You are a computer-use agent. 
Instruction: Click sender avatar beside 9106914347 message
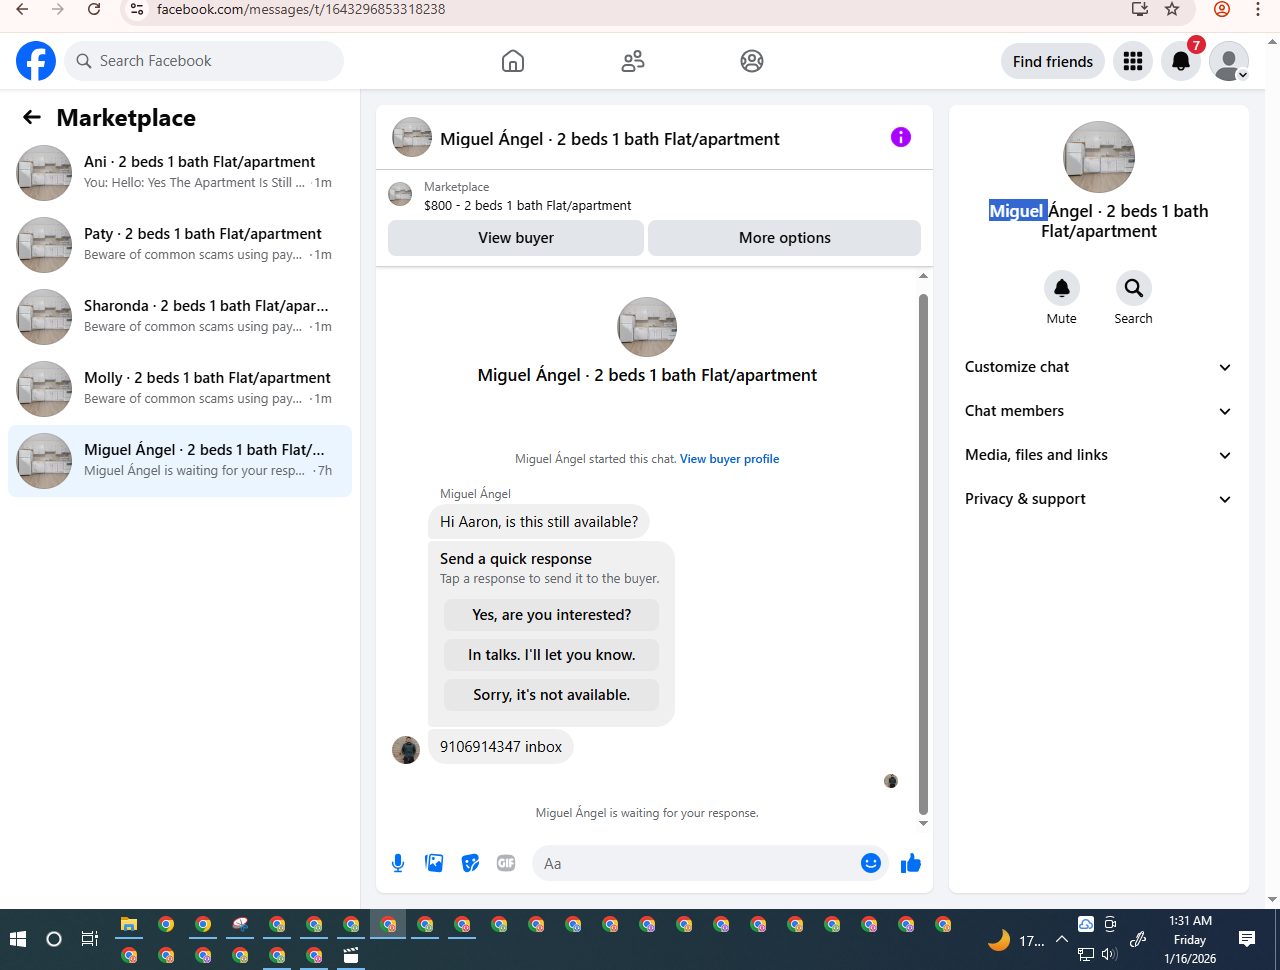(406, 750)
